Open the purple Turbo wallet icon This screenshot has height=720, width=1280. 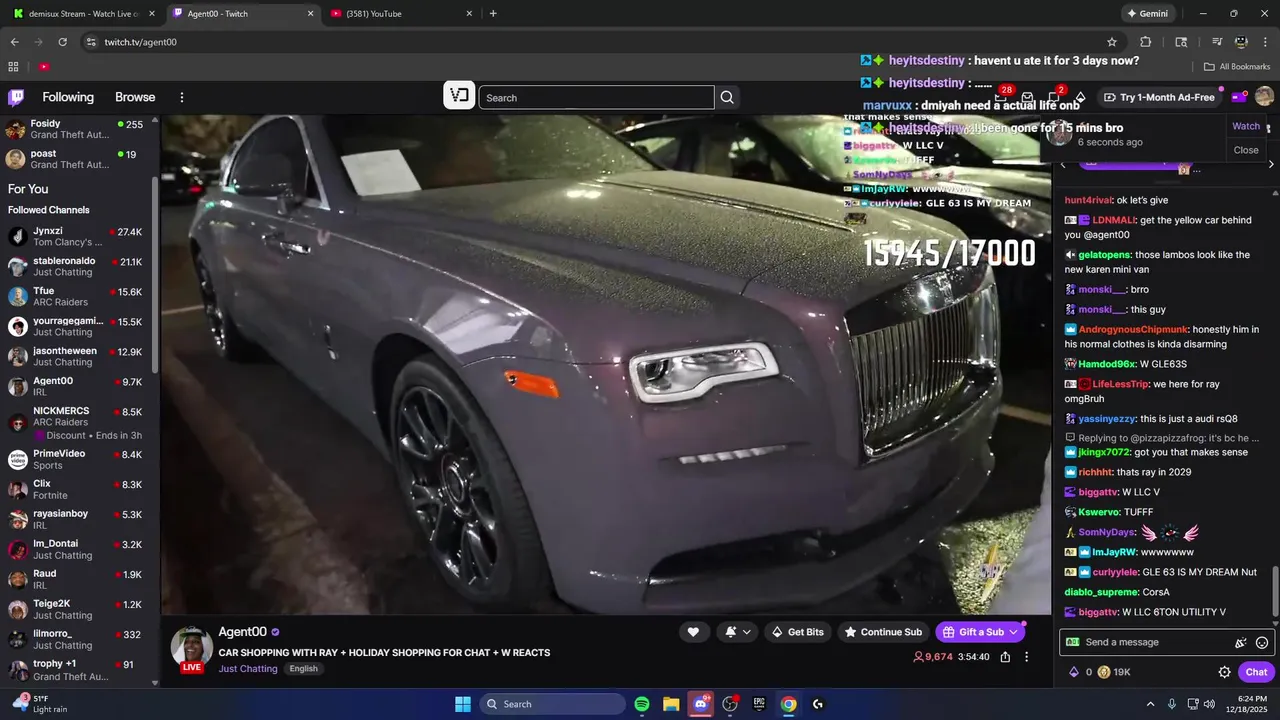click(1239, 97)
